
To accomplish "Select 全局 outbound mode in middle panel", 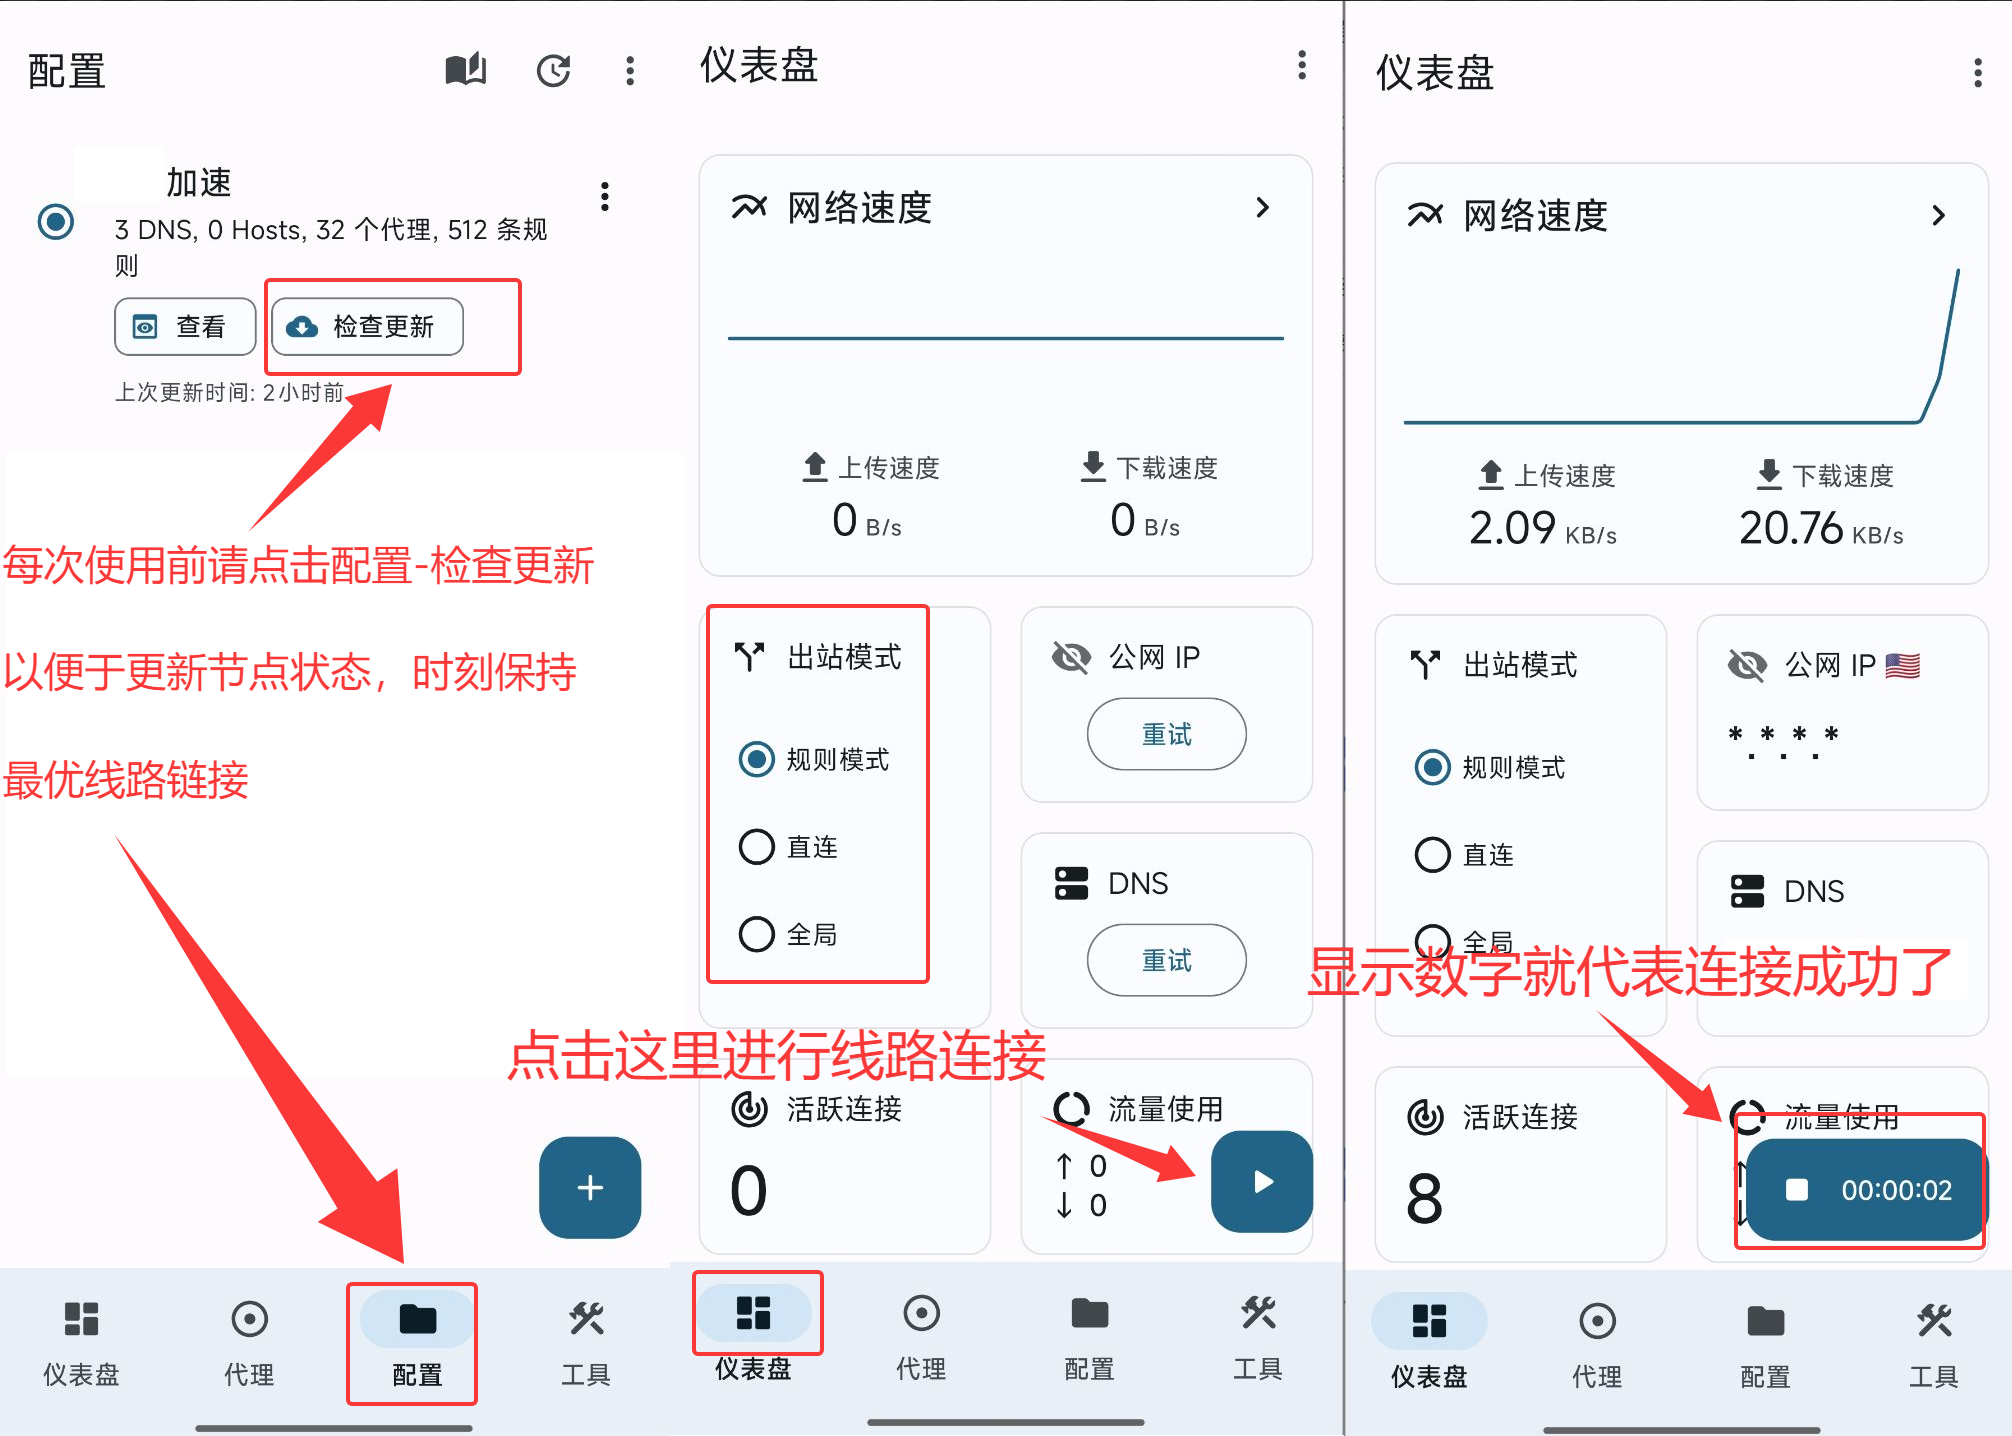I will point(757,934).
